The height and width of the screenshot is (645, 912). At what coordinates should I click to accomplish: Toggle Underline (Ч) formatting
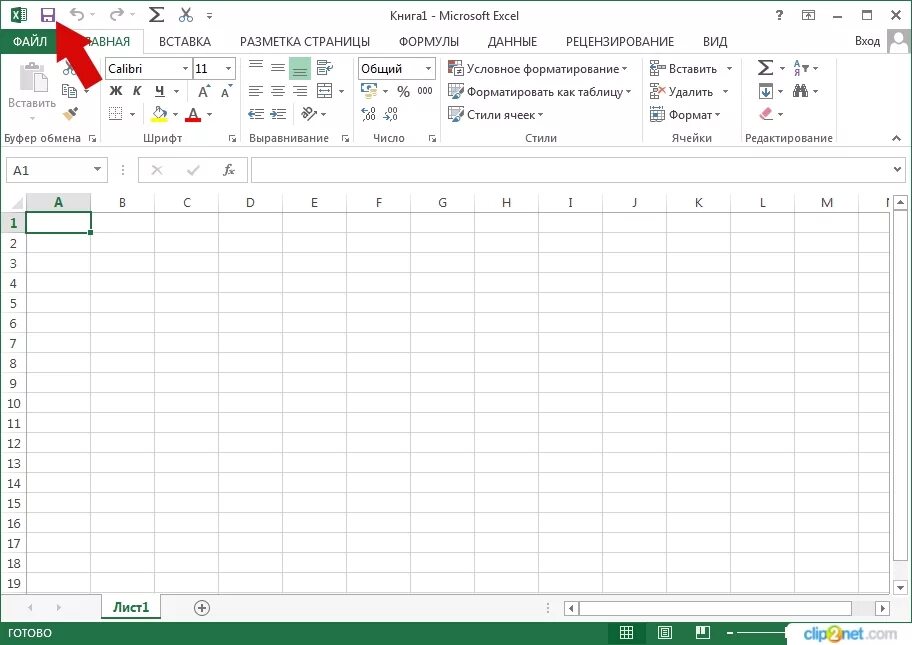pyautogui.click(x=159, y=91)
